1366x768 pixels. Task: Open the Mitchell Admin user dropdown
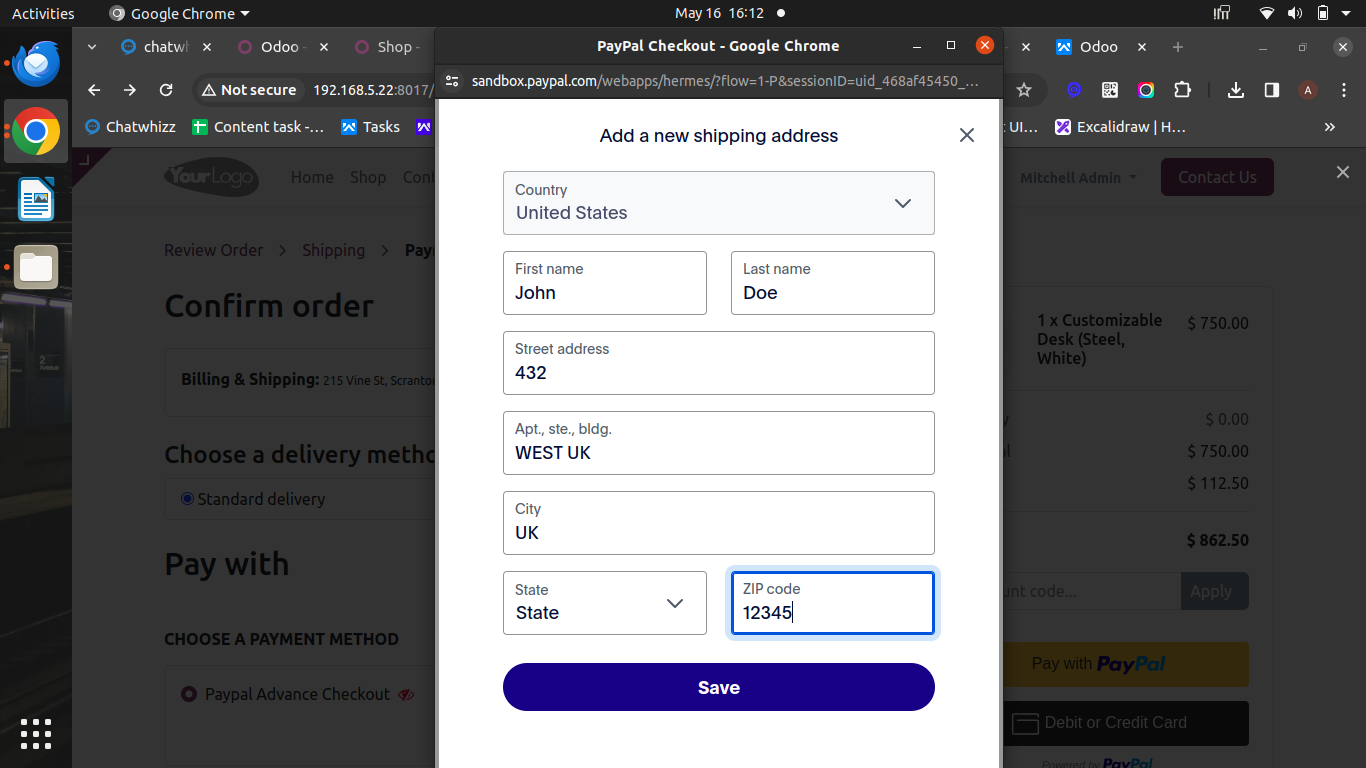click(x=1078, y=177)
